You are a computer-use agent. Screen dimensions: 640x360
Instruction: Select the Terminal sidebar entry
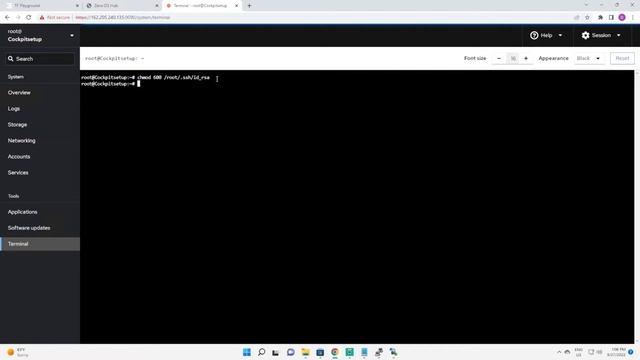pos(40,244)
